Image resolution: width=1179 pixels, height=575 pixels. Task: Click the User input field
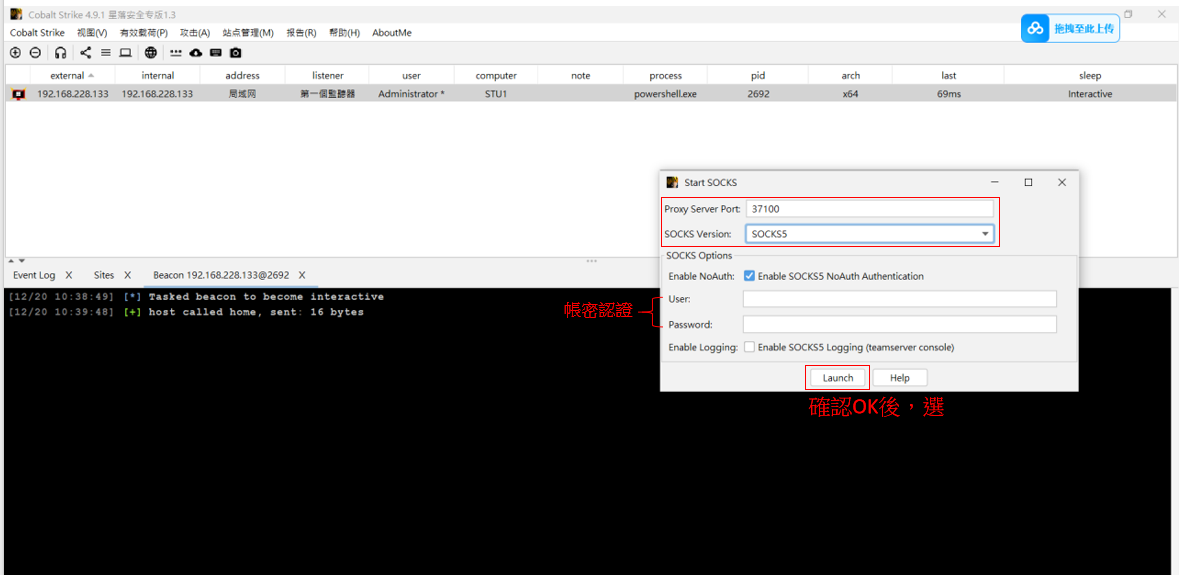899,299
